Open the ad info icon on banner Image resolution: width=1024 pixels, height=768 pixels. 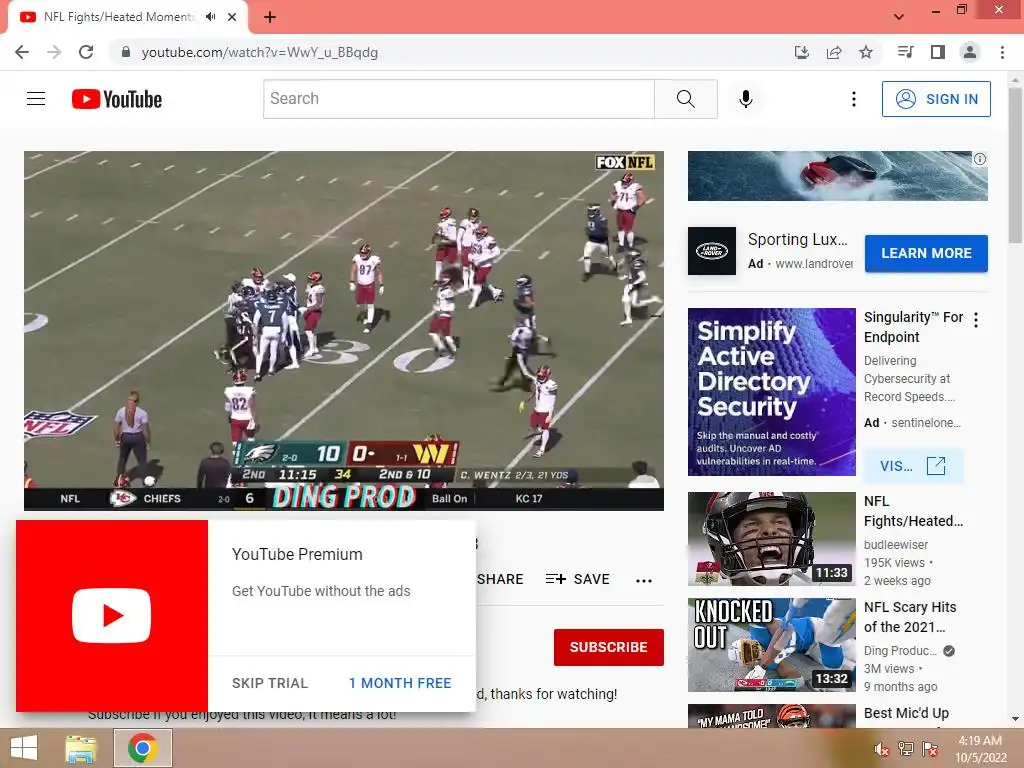tap(980, 159)
